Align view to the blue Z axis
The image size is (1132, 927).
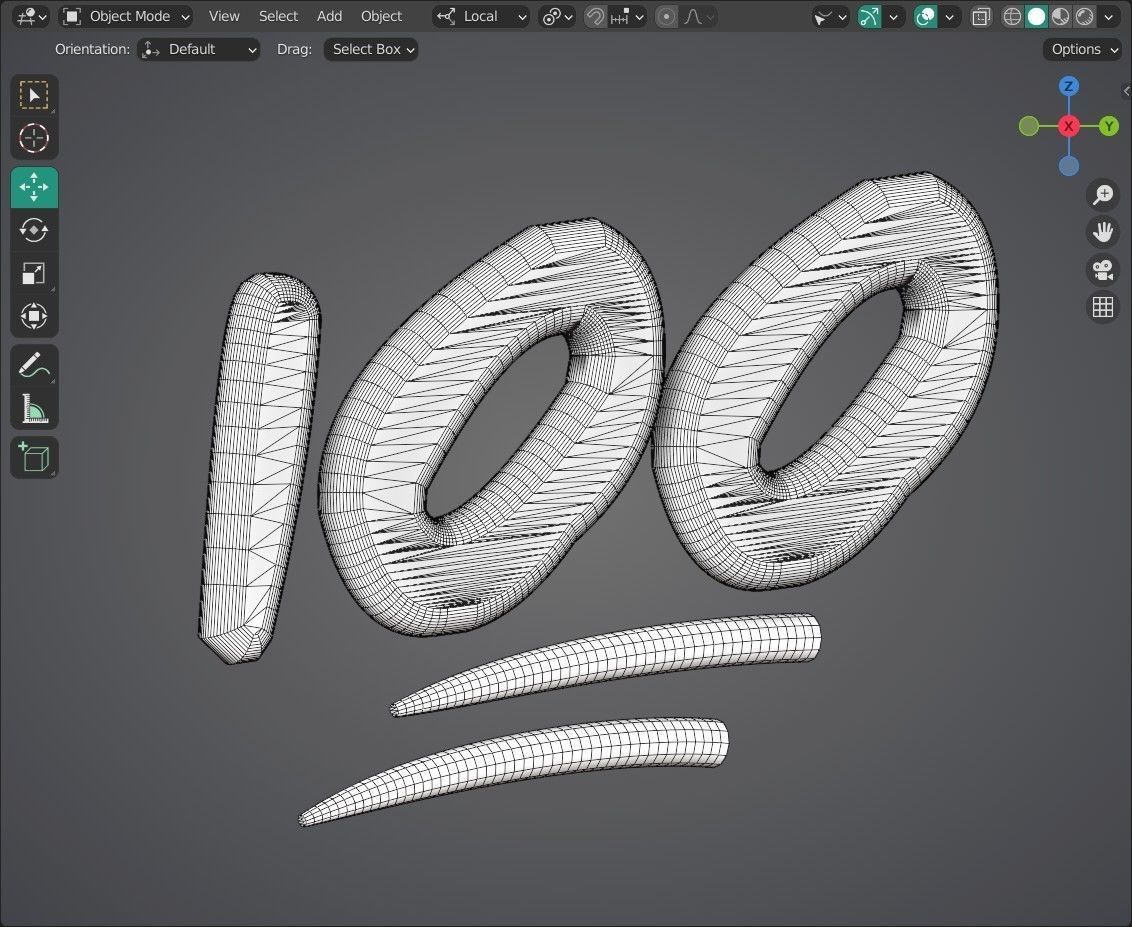(x=1068, y=87)
